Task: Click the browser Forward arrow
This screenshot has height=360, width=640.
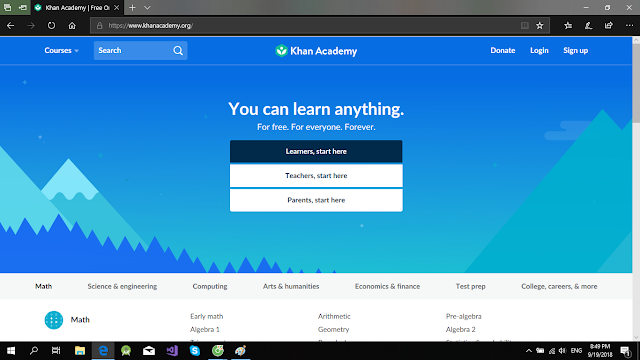Action: coord(31,26)
